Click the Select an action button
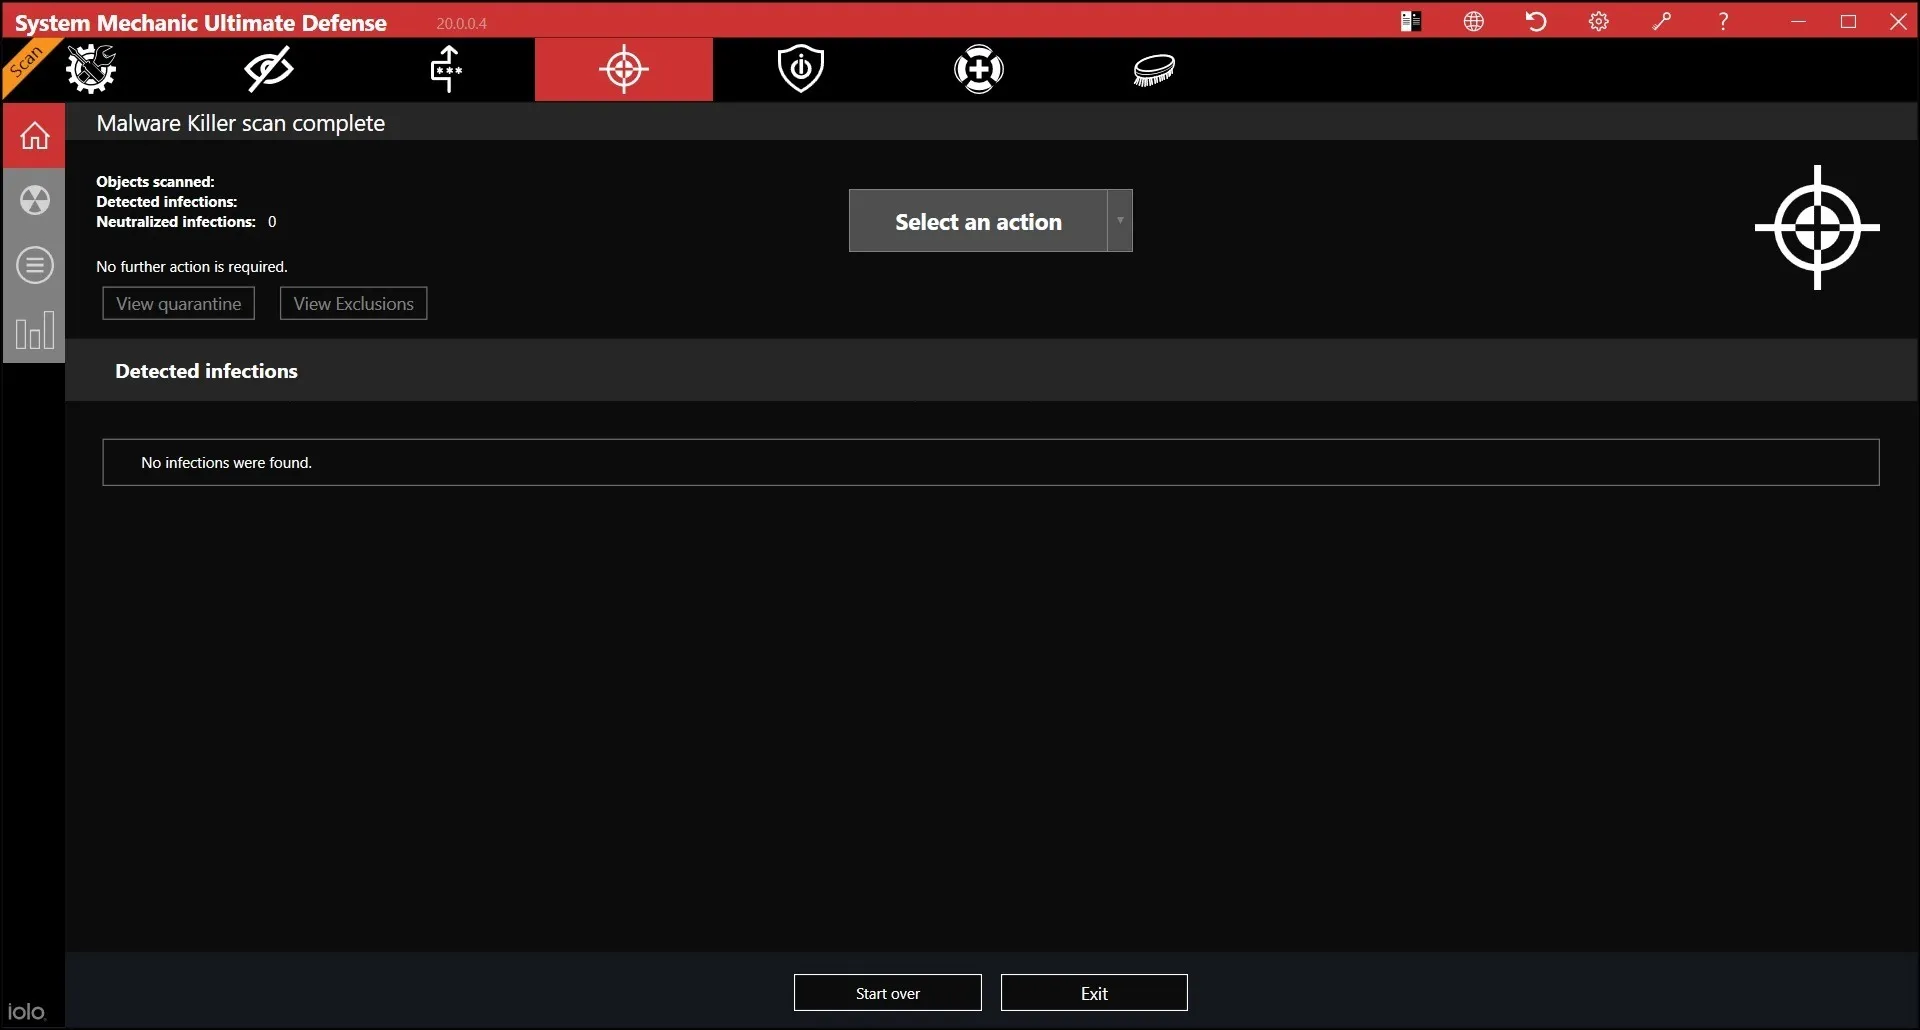 [978, 221]
